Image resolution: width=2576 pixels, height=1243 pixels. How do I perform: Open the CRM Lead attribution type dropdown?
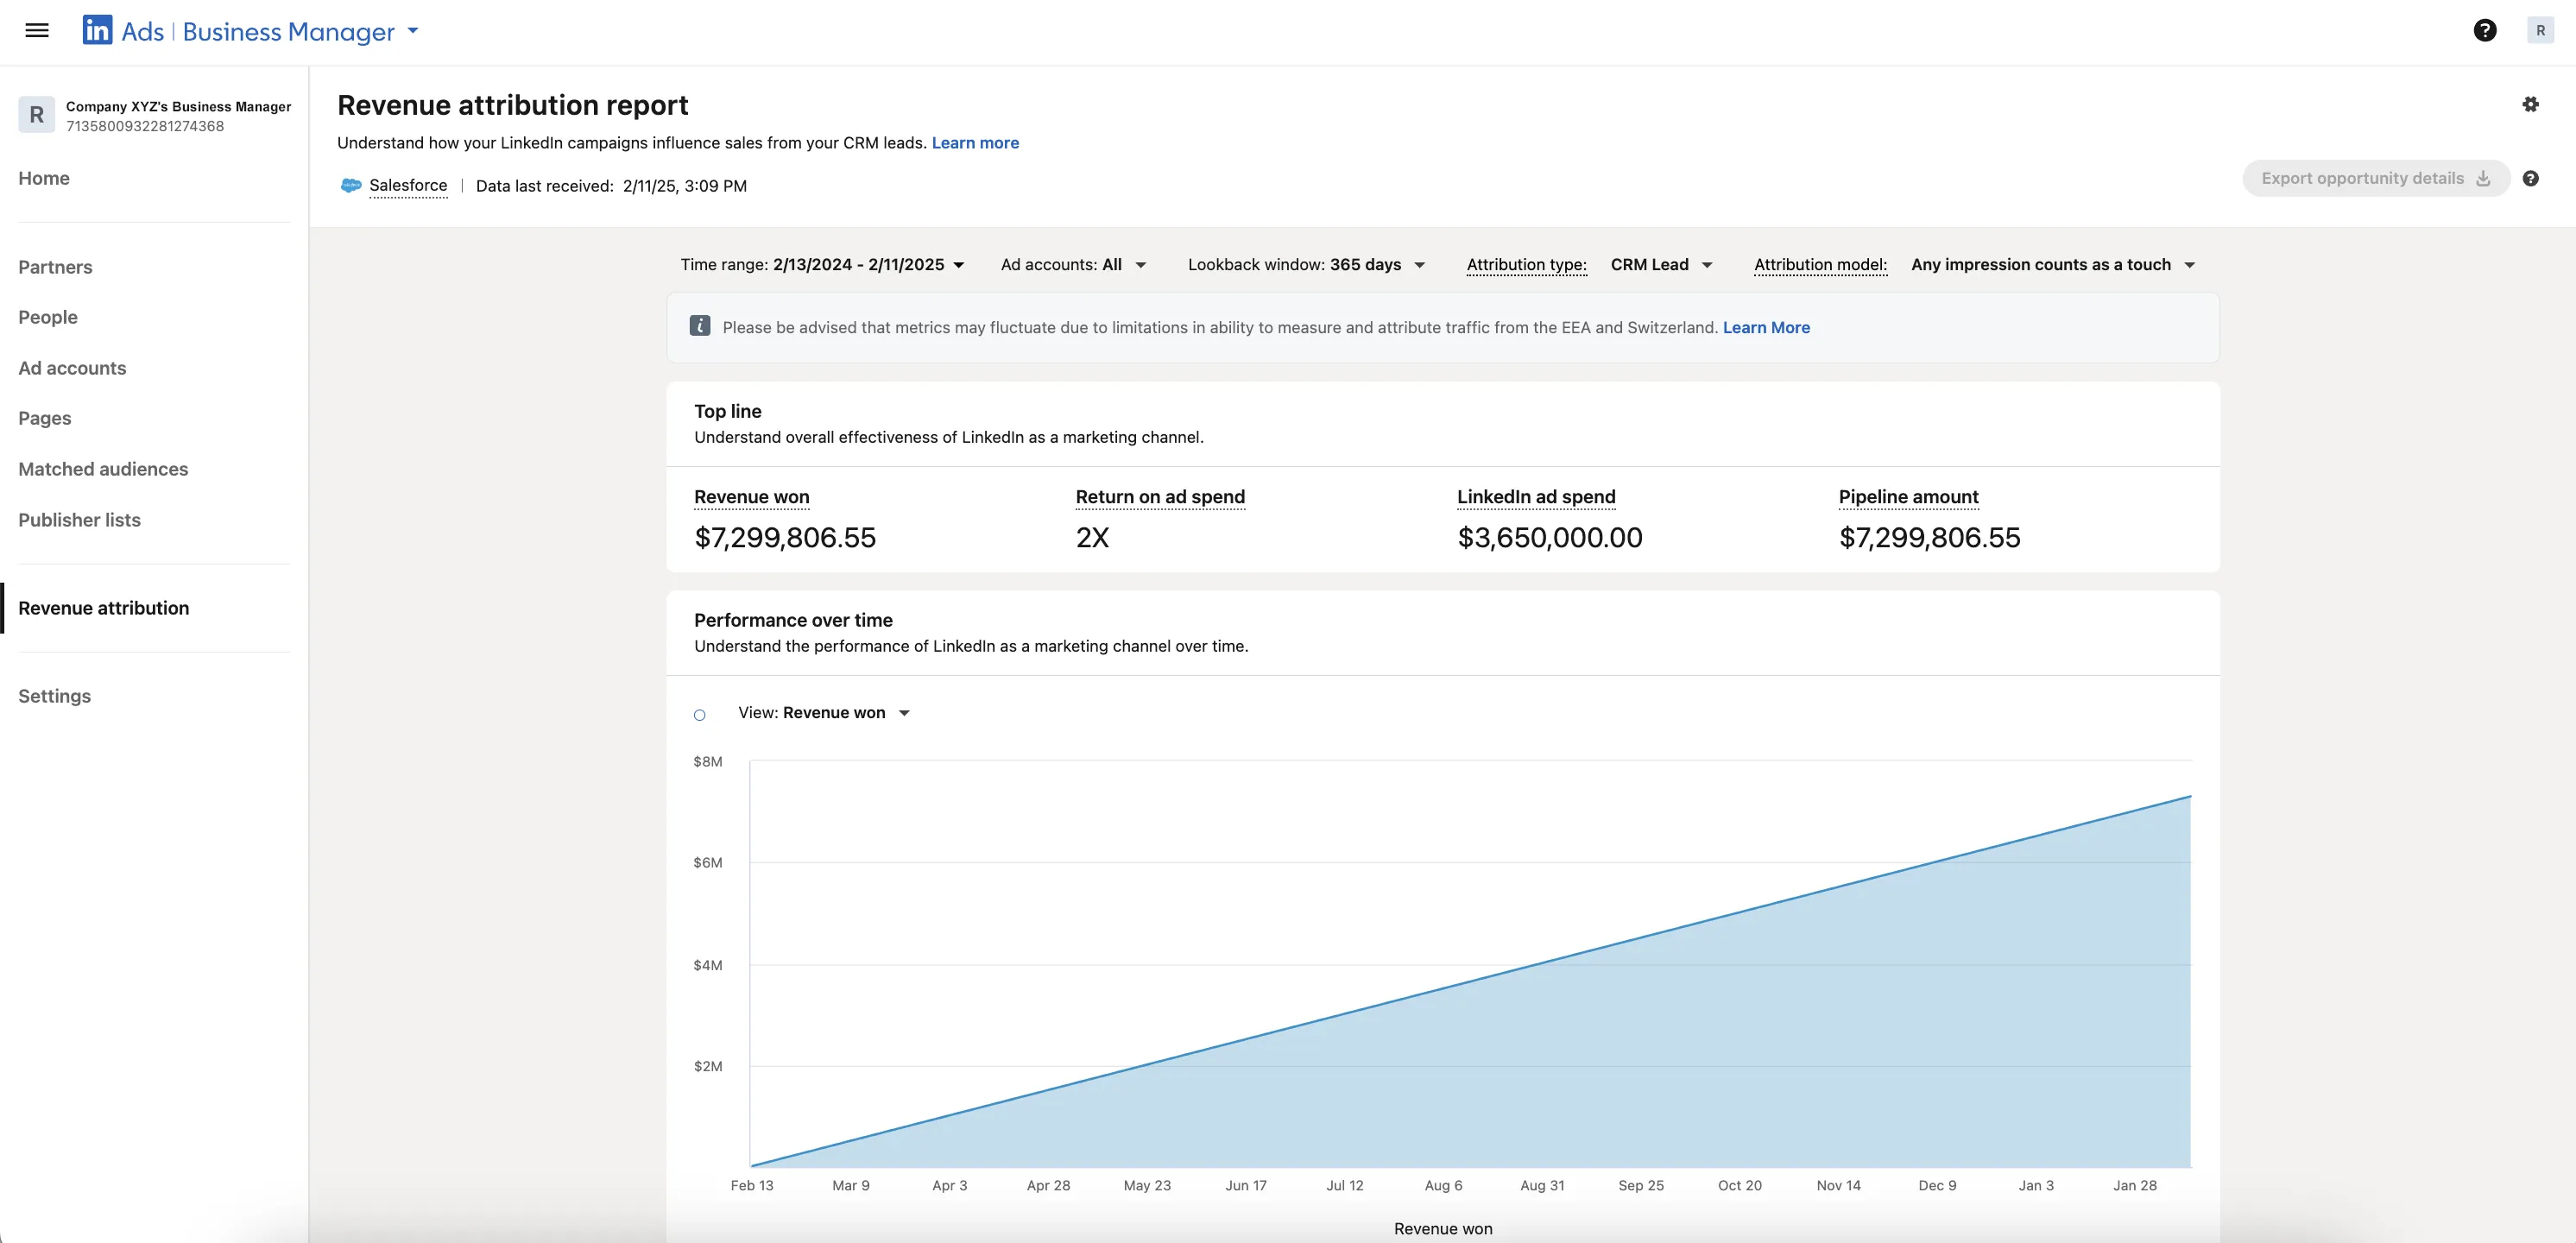pos(1662,265)
